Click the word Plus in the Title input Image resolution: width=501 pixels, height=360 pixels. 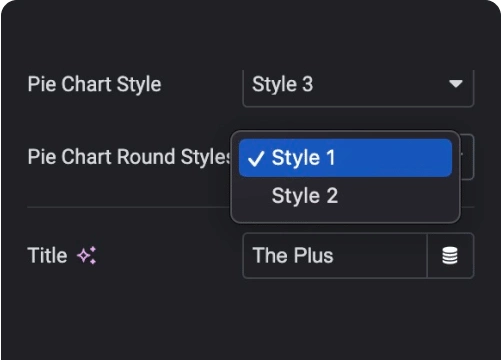pos(313,256)
